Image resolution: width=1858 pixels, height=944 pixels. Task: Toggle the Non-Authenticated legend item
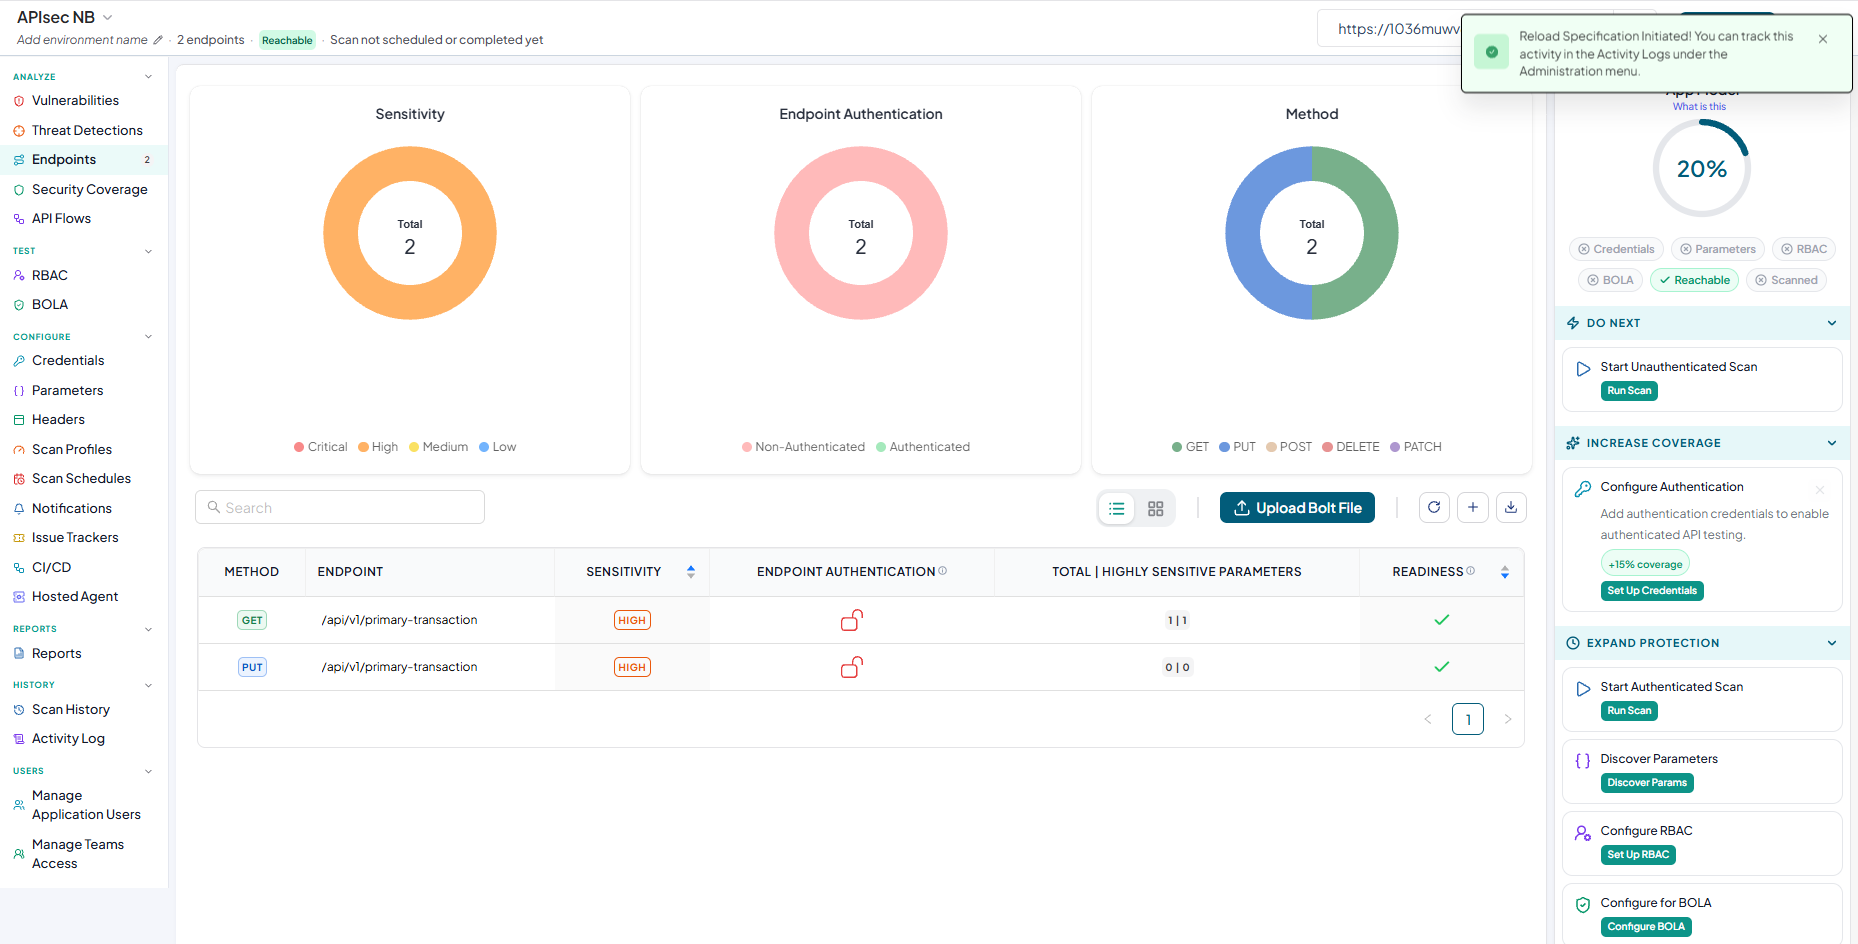(803, 447)
